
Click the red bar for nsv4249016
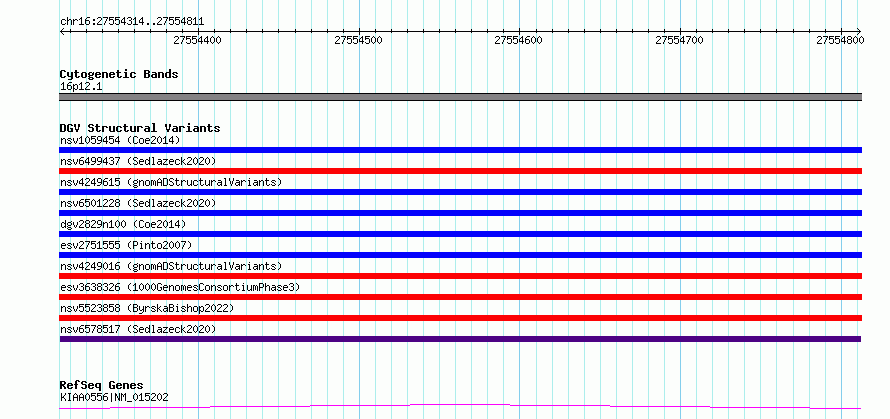point(460,276)
